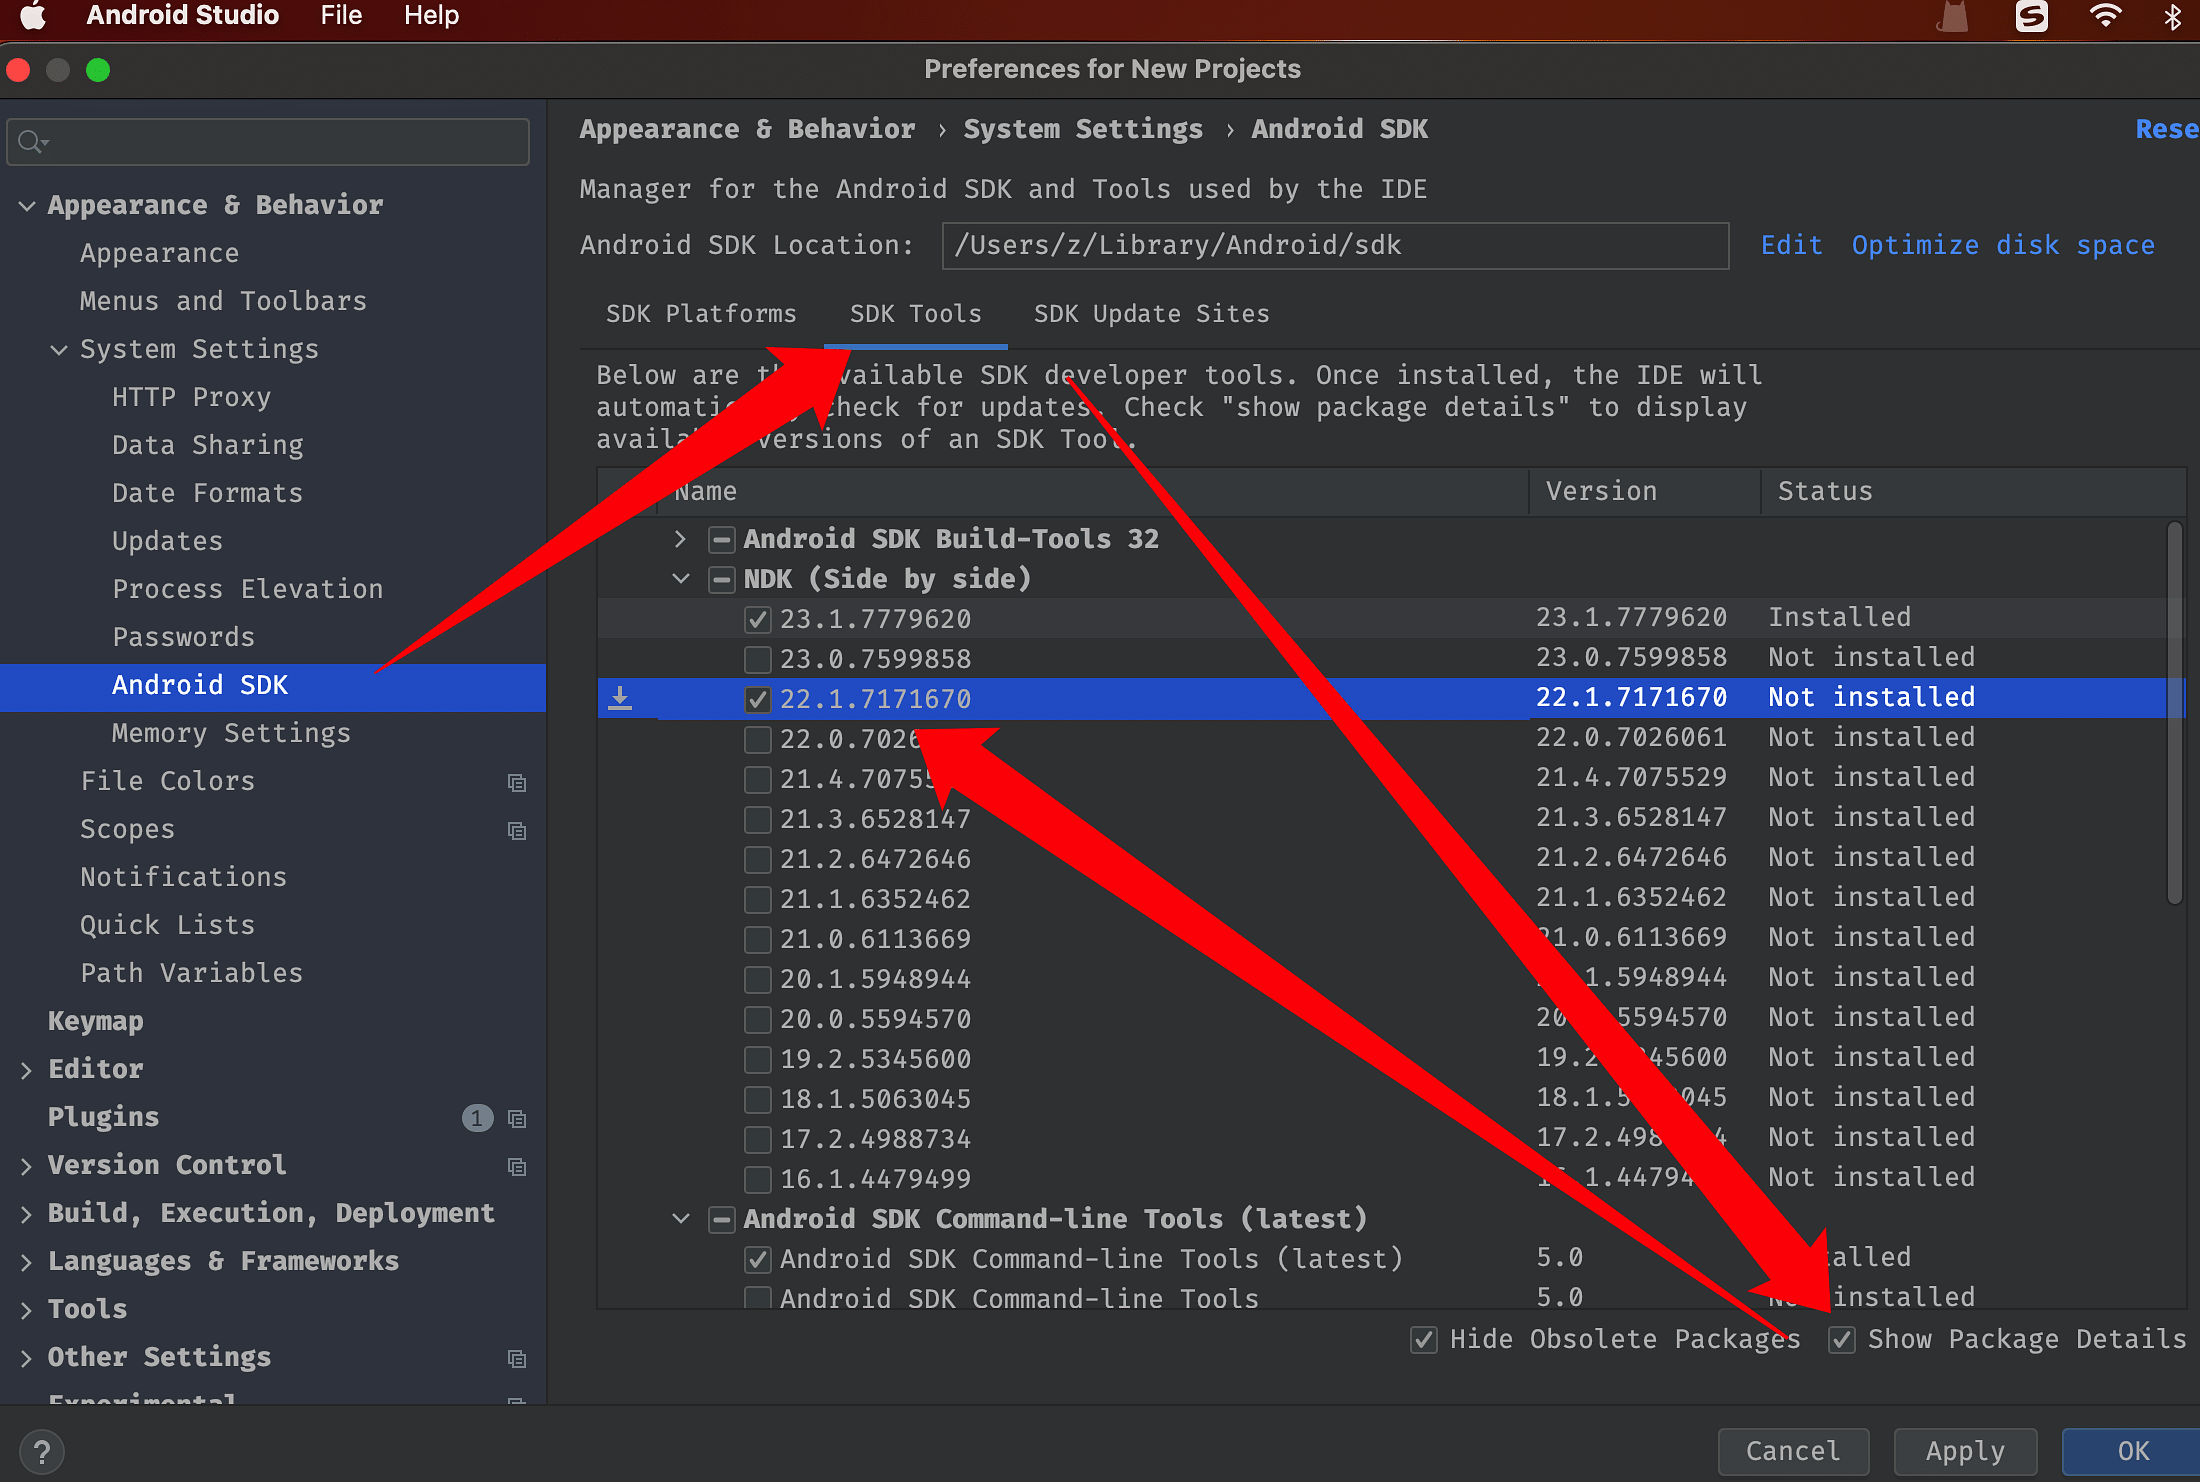
Task: Click project-level icon next to File Colors
Action: (517, 782)
